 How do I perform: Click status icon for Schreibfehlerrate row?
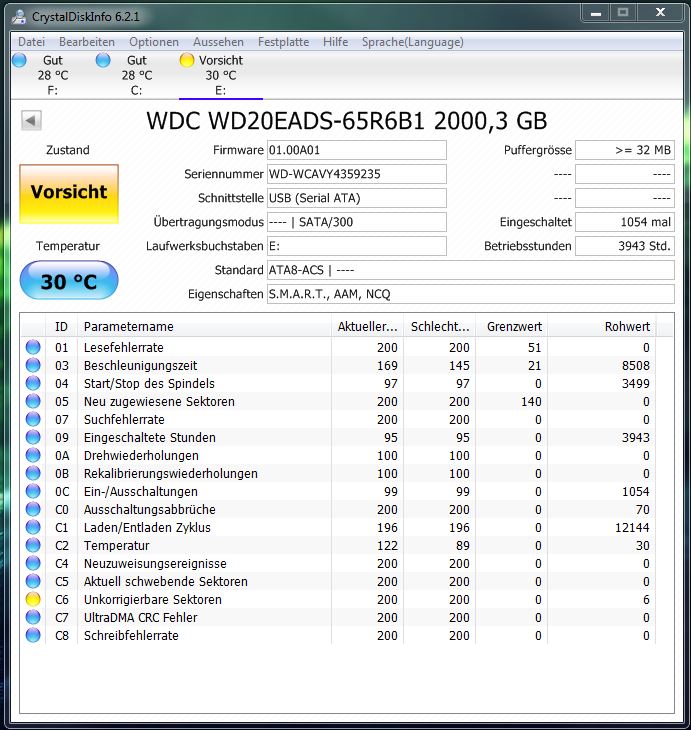click(33, 635)
